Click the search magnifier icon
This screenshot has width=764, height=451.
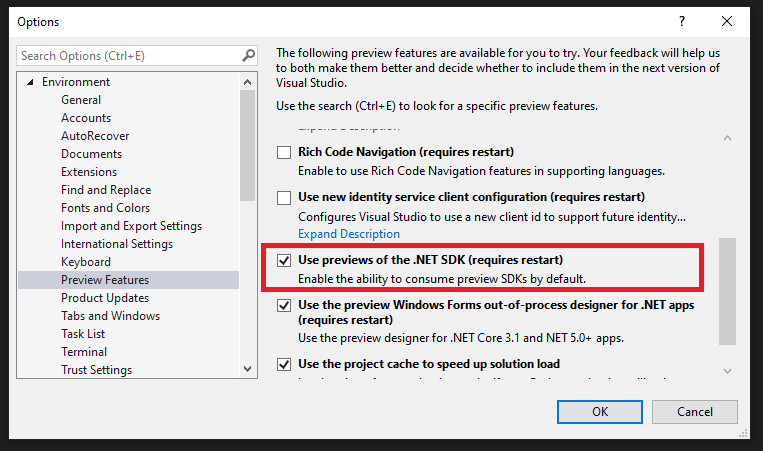248,56
